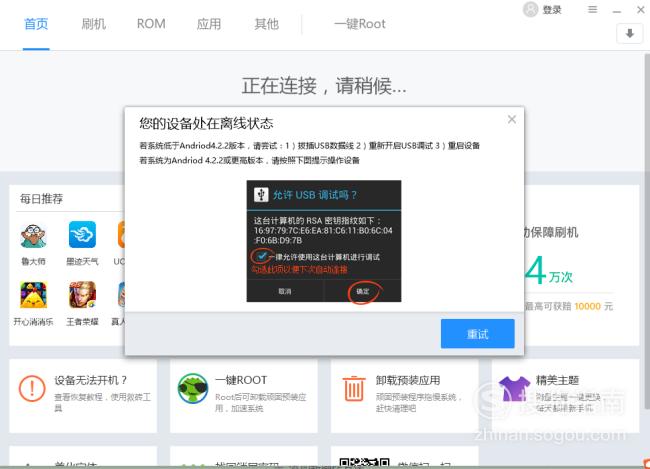Open the 鲁大师 app icon
The image size is (650, 469).
click(x=34, y=236)
